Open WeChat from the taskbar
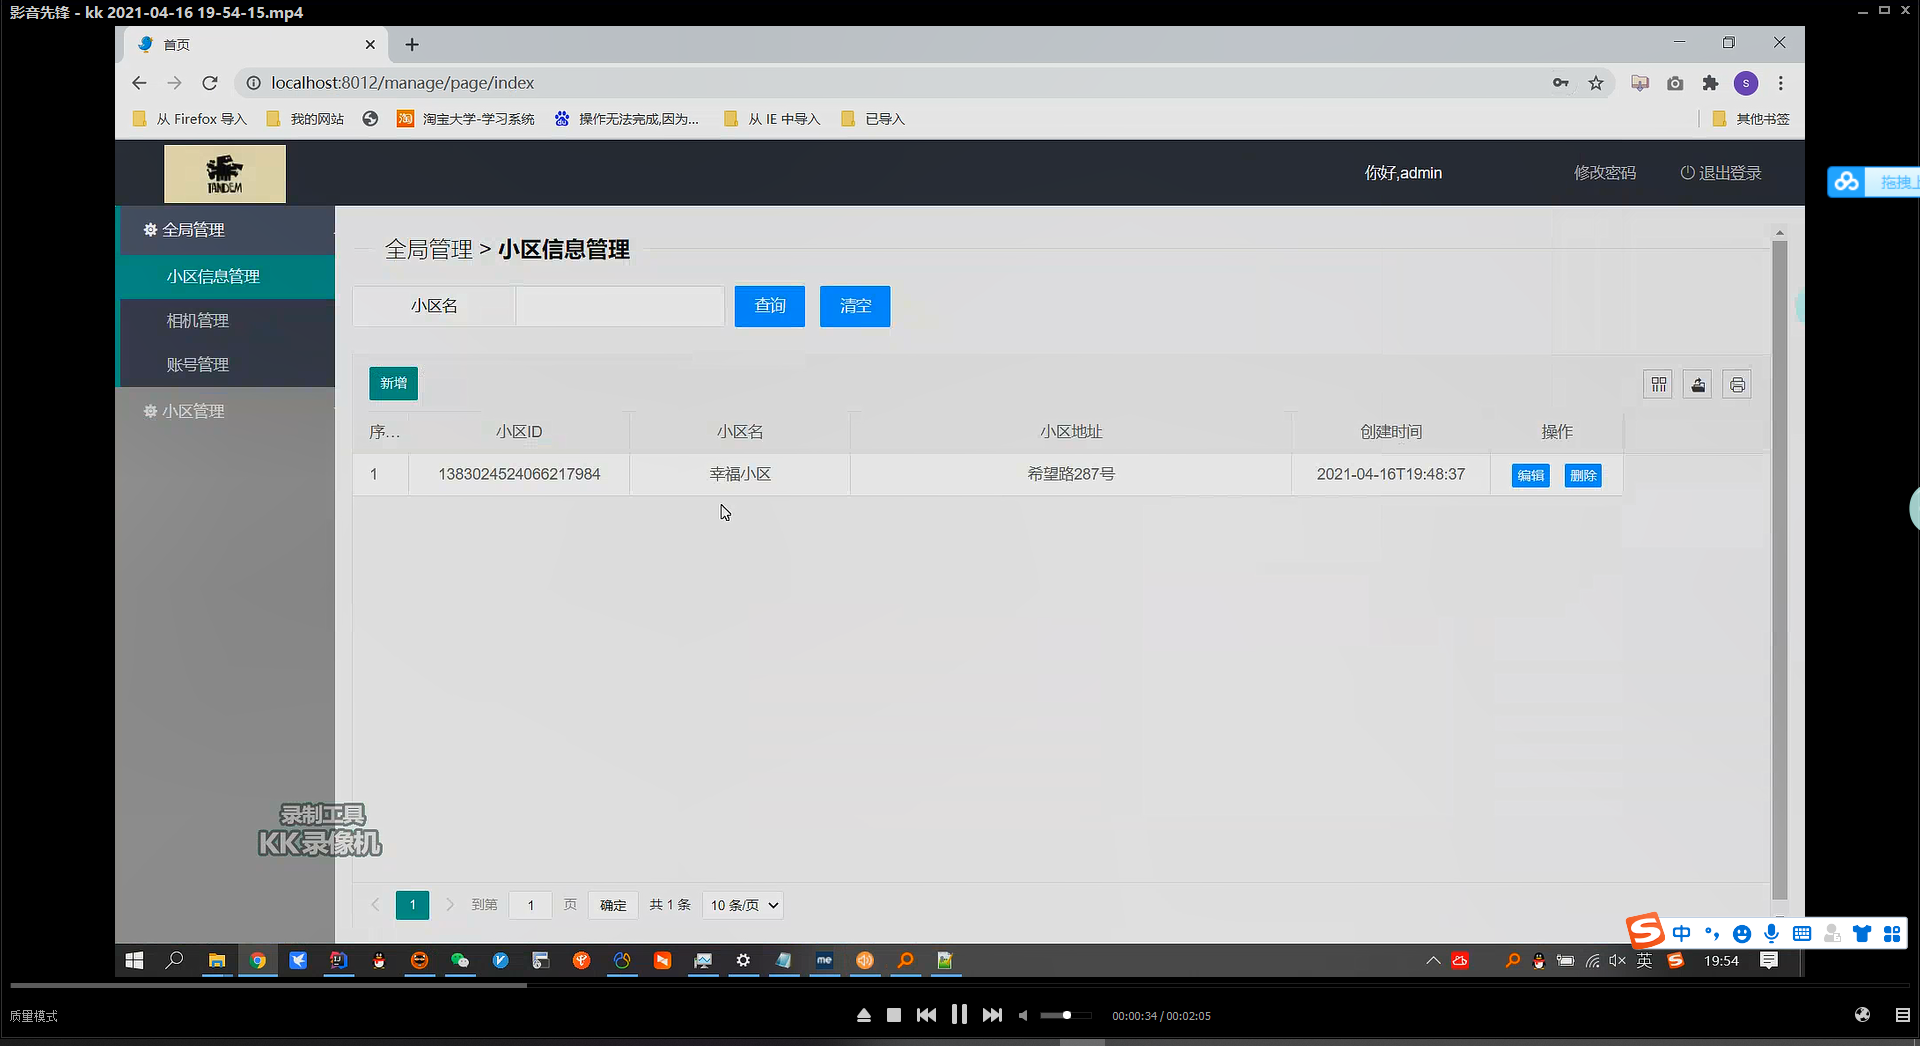The height and width of the screenshot is (1046, 1920). 460,960
